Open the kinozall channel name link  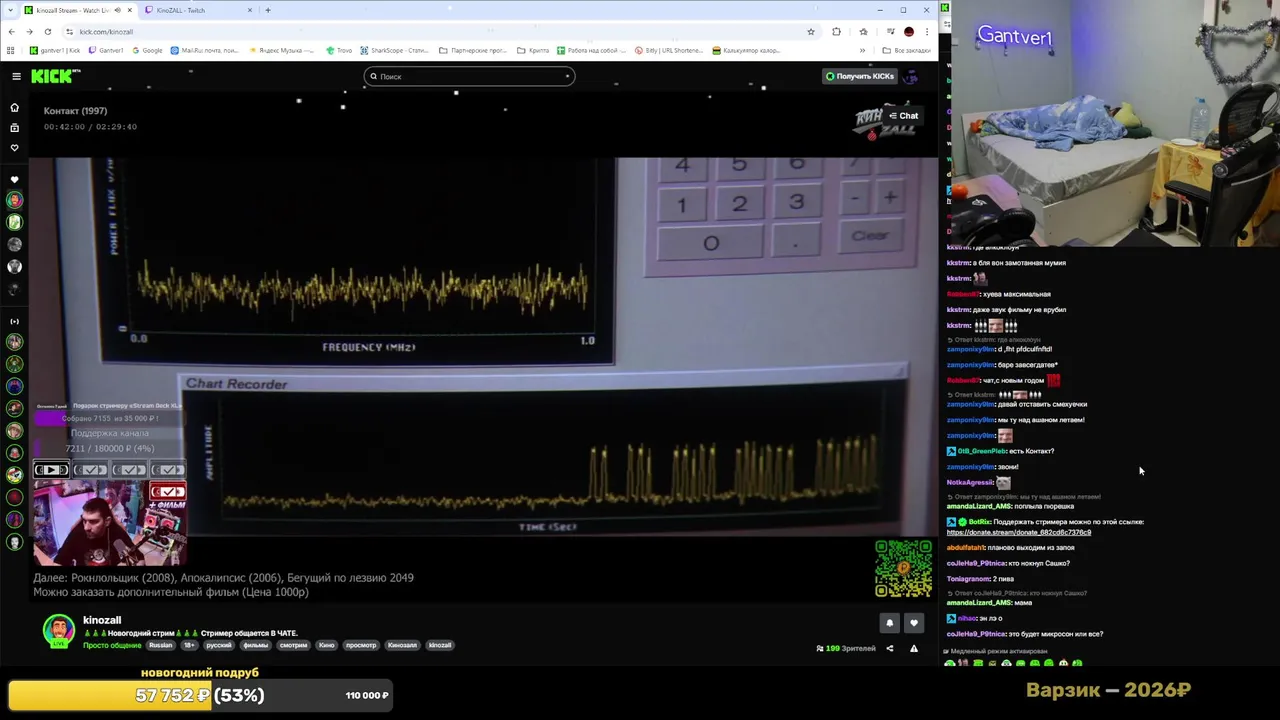pyautogui.click(x=102, y=620)
